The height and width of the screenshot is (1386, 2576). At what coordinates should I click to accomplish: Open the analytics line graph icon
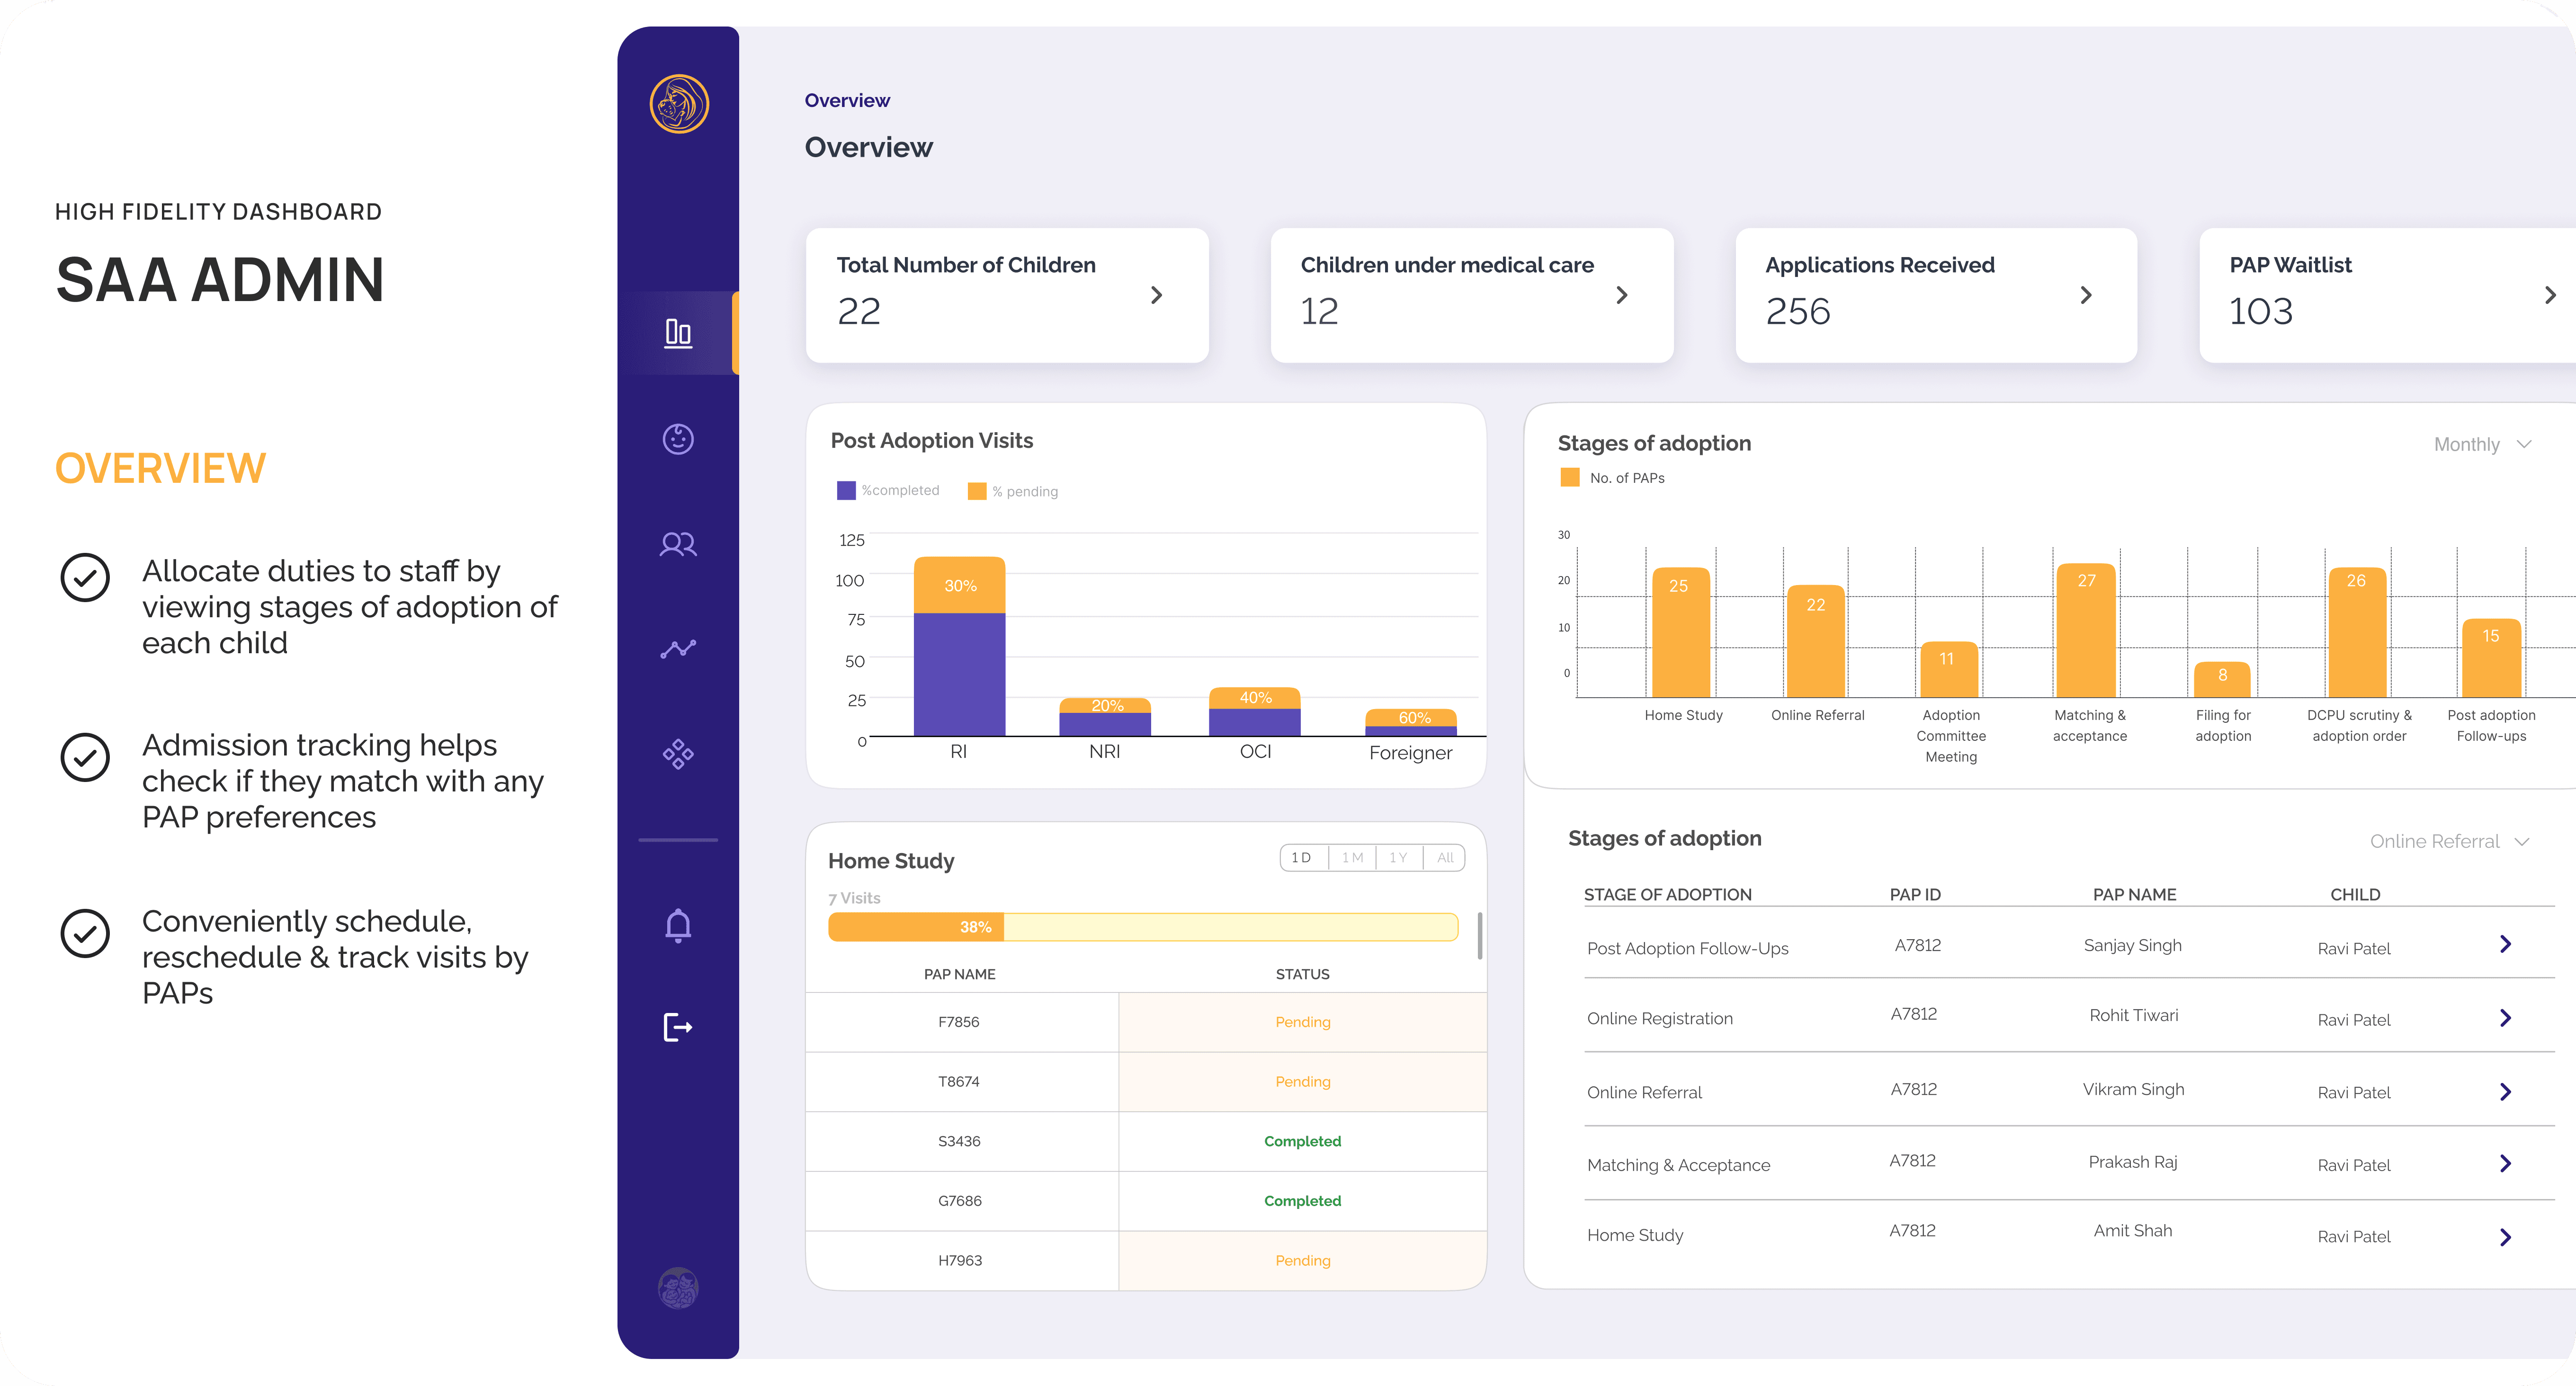pos(678,649)
